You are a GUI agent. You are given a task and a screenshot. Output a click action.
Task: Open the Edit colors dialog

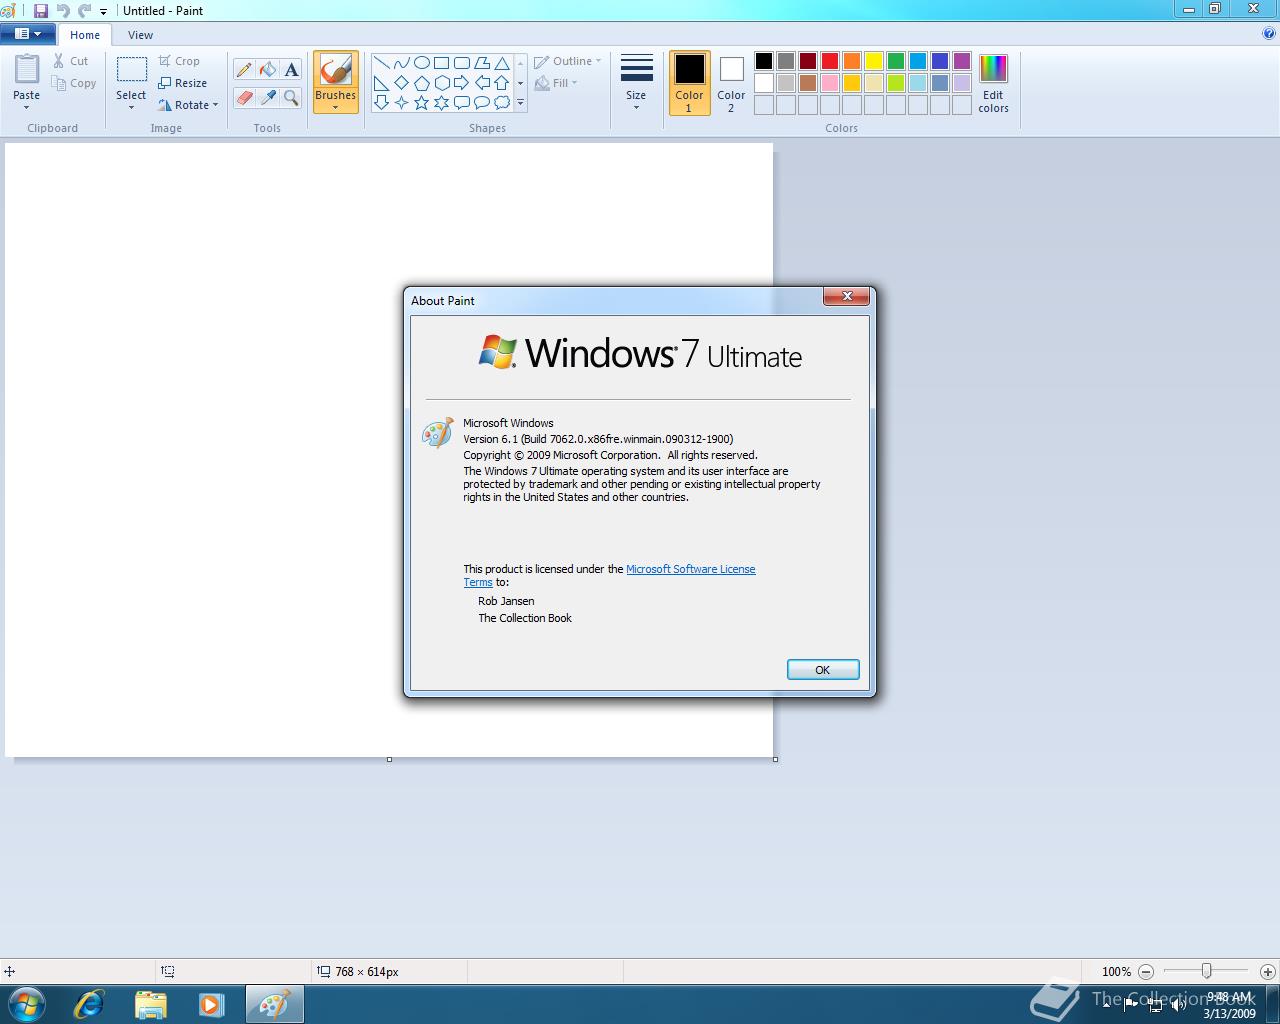[x=993, y=84]
